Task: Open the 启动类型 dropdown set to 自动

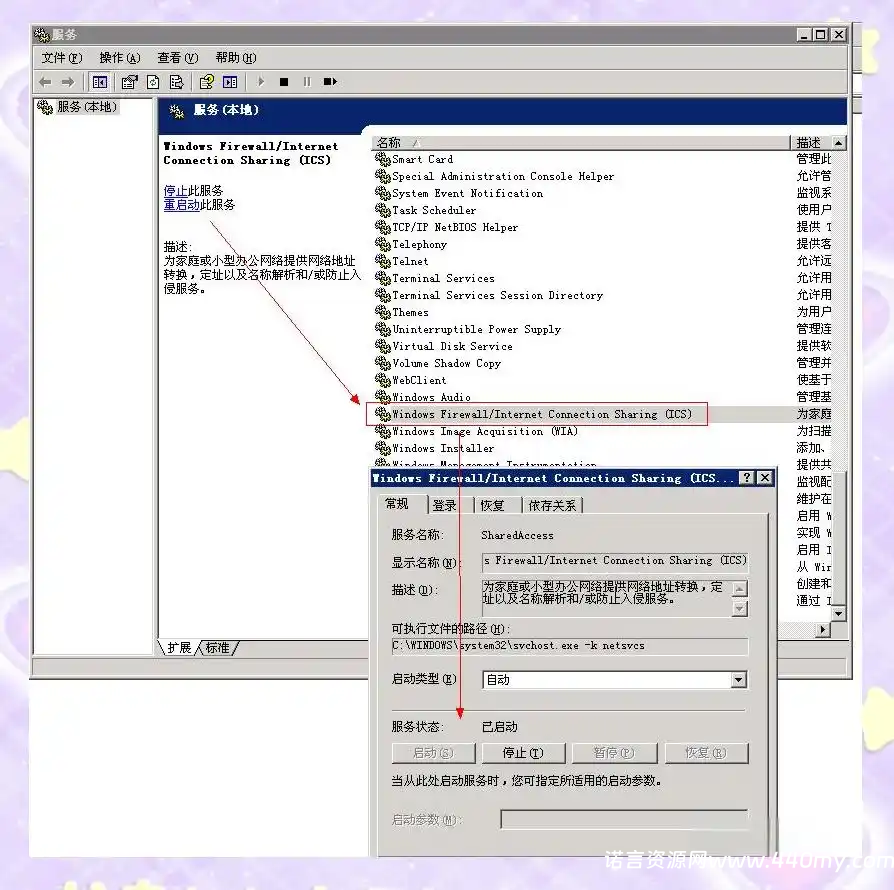Action: (615, 680)
